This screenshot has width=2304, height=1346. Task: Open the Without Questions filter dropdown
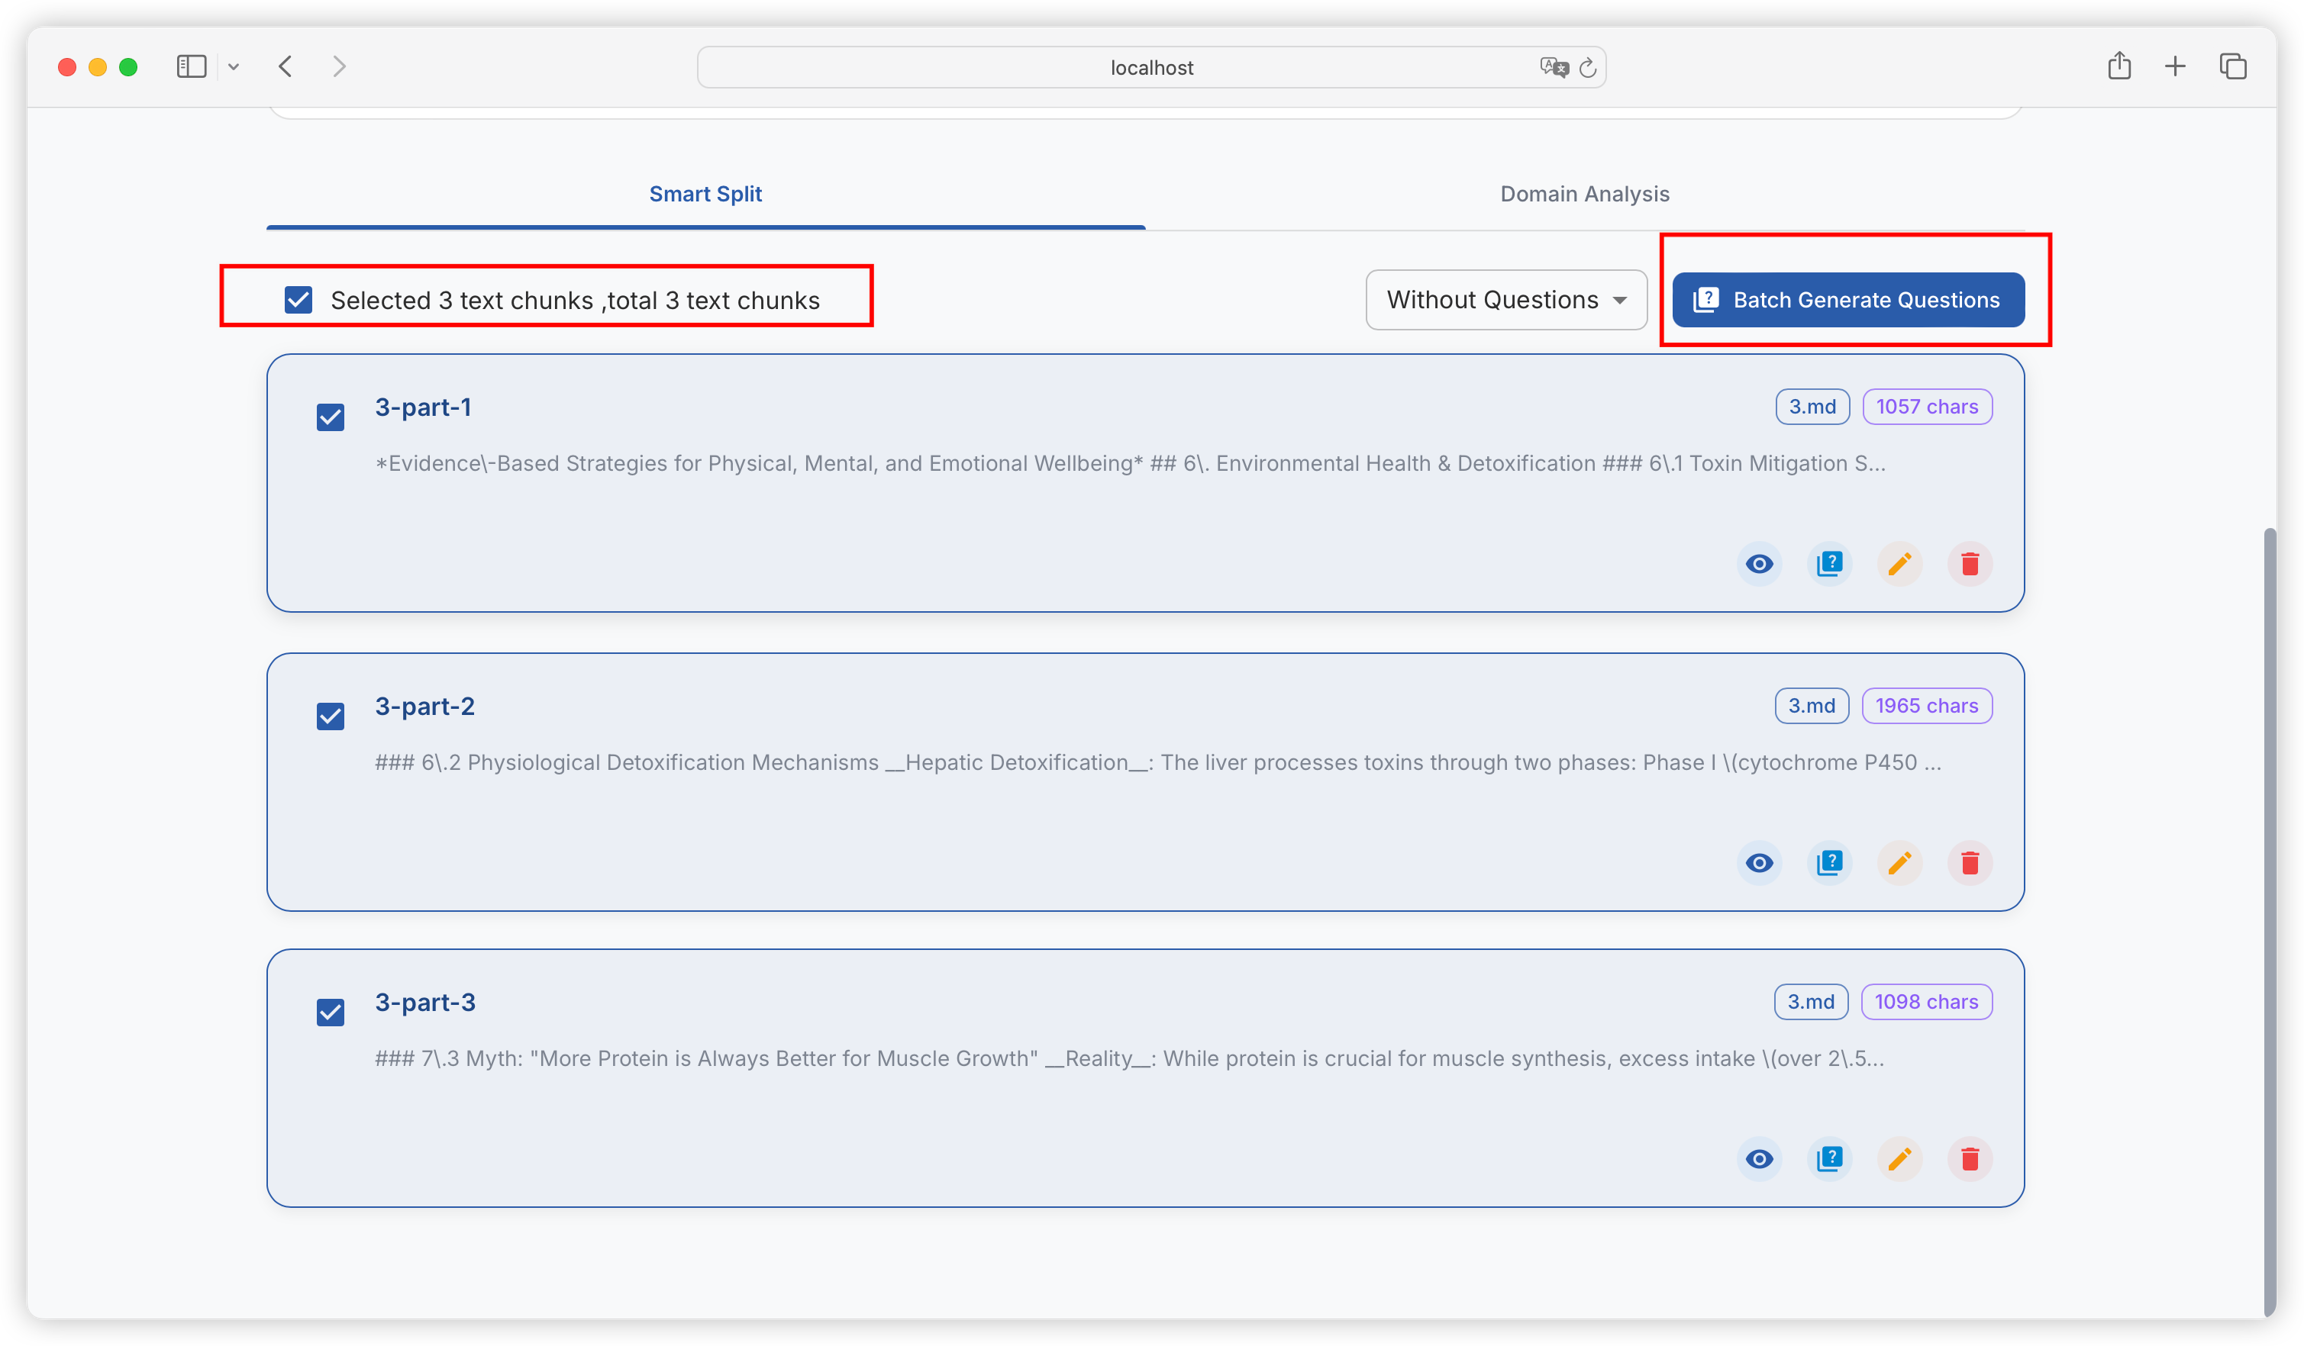click(1505, 300)
